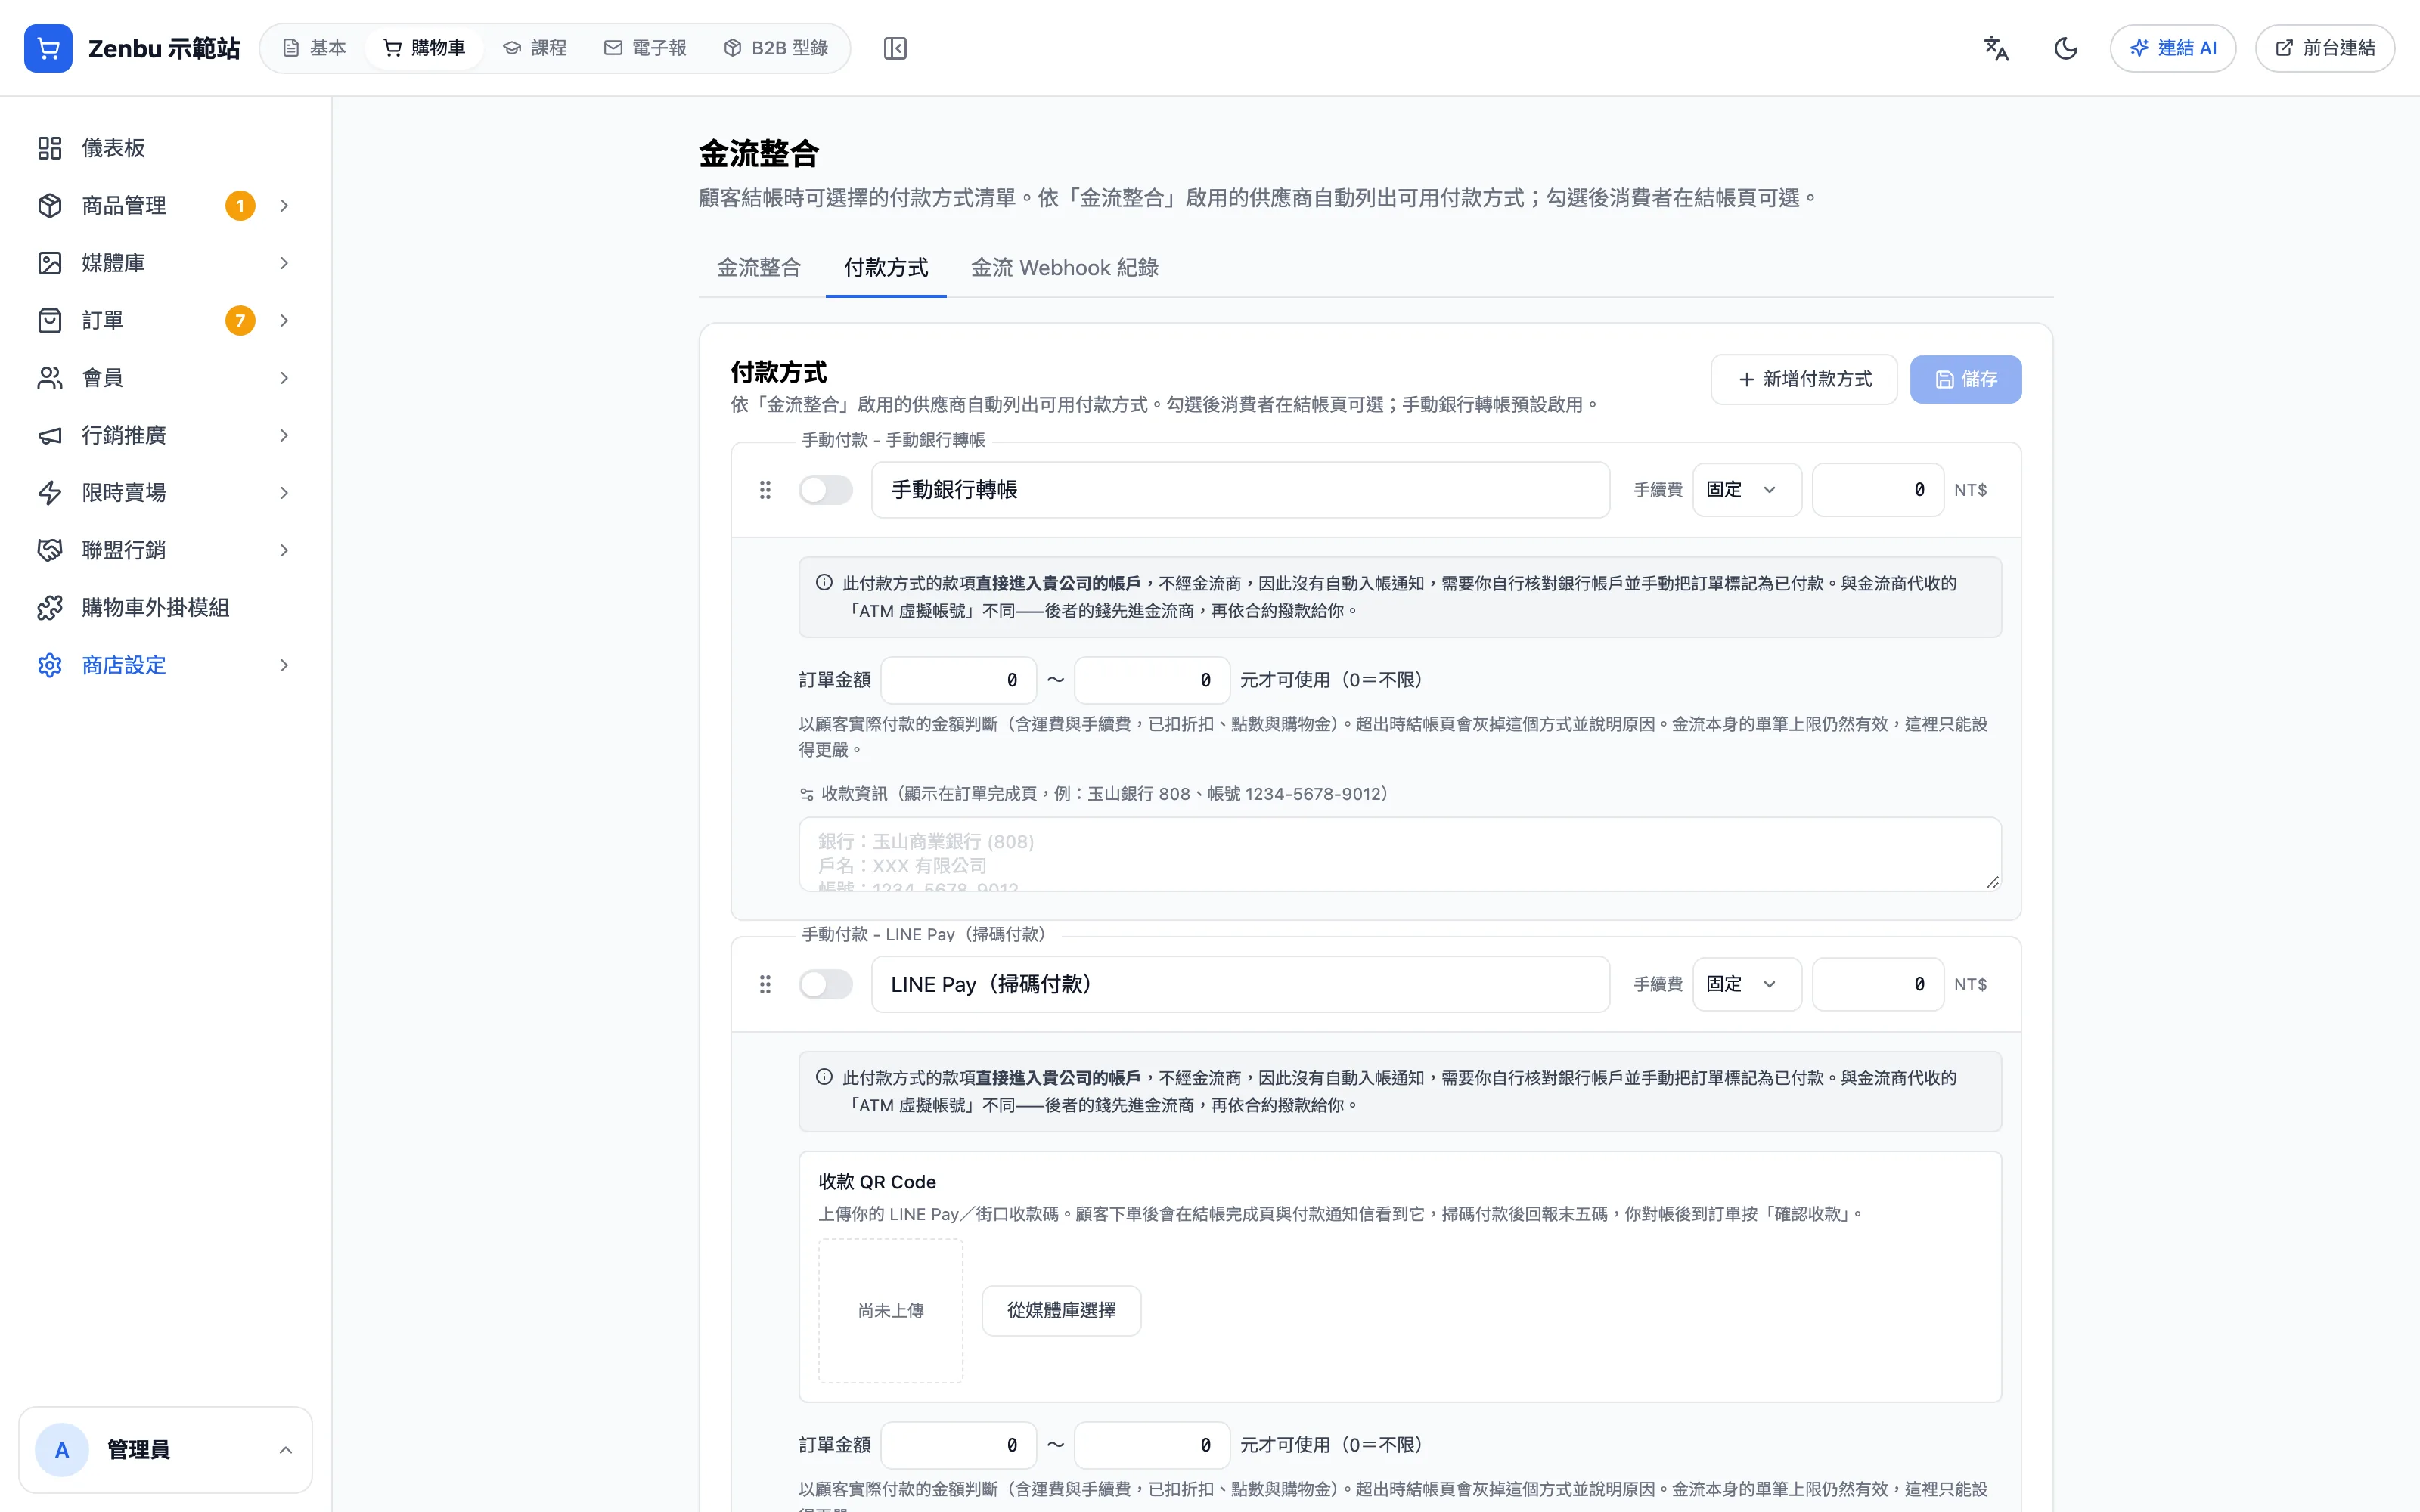Open the 金流 Webhook 紀錄 tab
Image resolution: width=2420 pixels, height=1512 pixels.
coord(1065,268)
